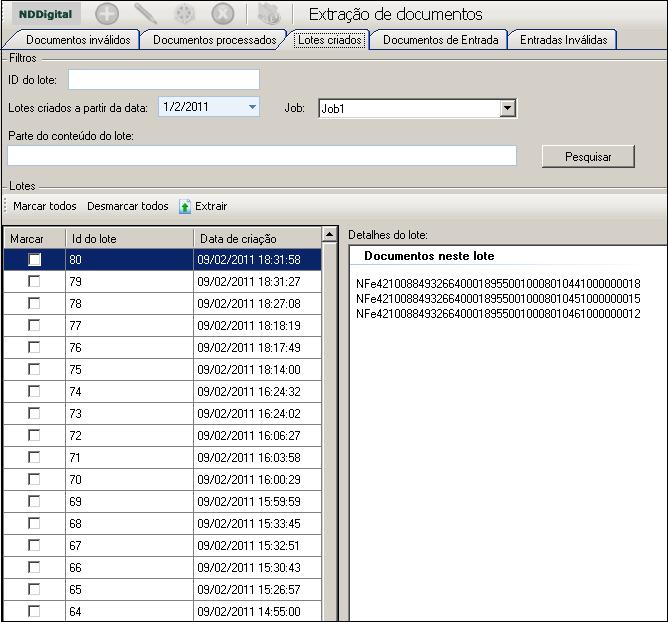Click Desmarcar todos in lotes toolbar
This screenshot has height=622, width=668.
(x=128, y=206)
